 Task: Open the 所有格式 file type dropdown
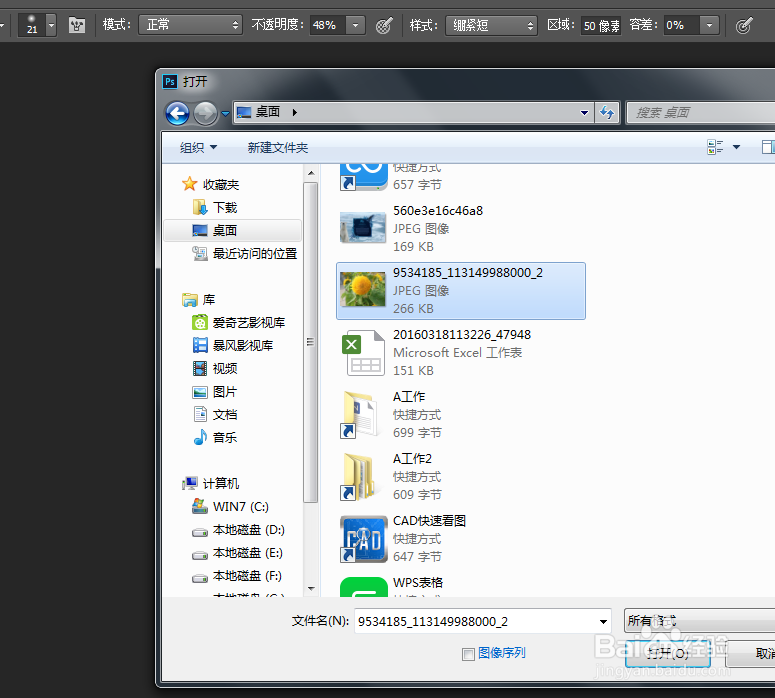[699, 620]
